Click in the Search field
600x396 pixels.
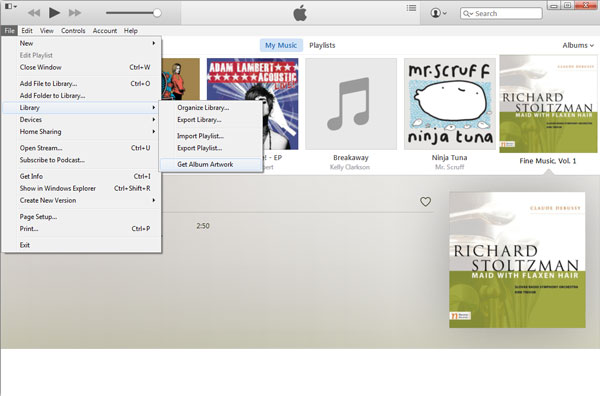pos(501,13)
